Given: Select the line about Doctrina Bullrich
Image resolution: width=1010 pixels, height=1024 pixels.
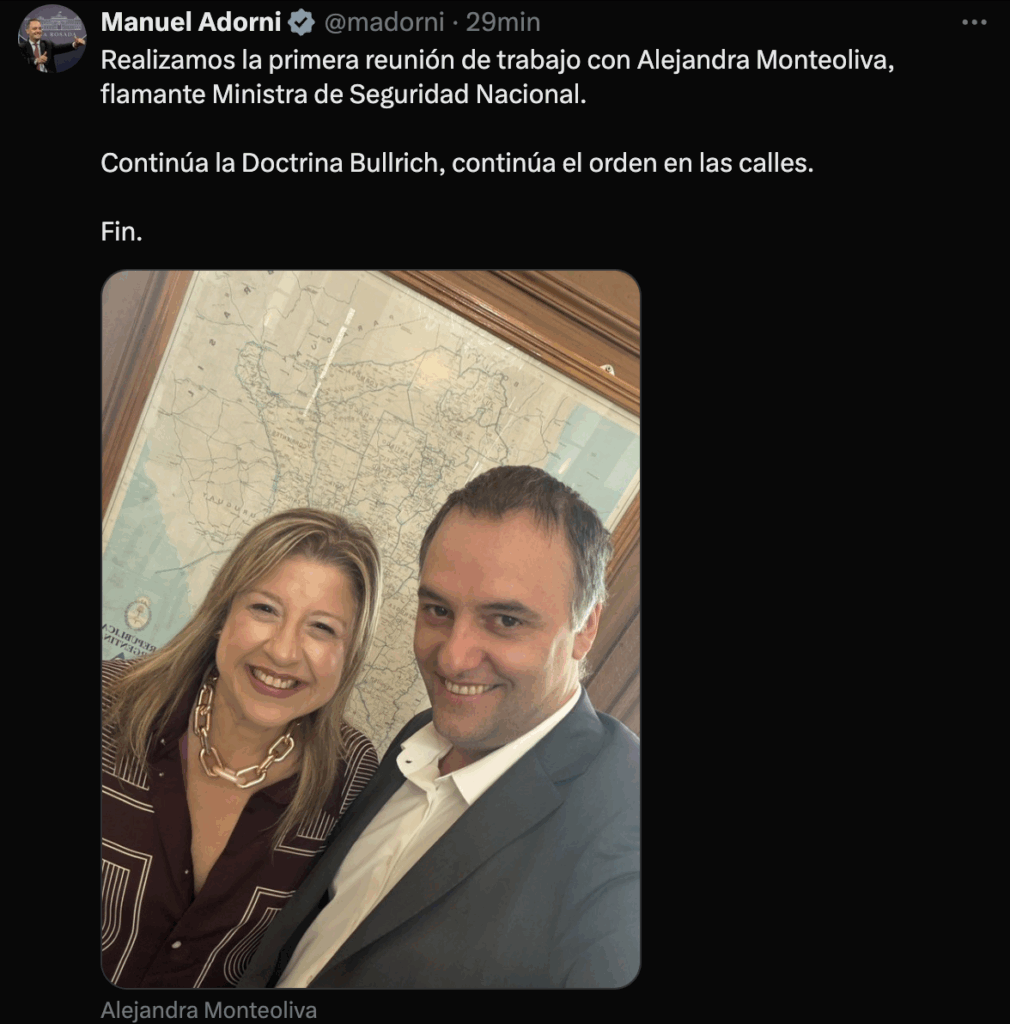Looking at the screenshot, I should pos(457,163).
